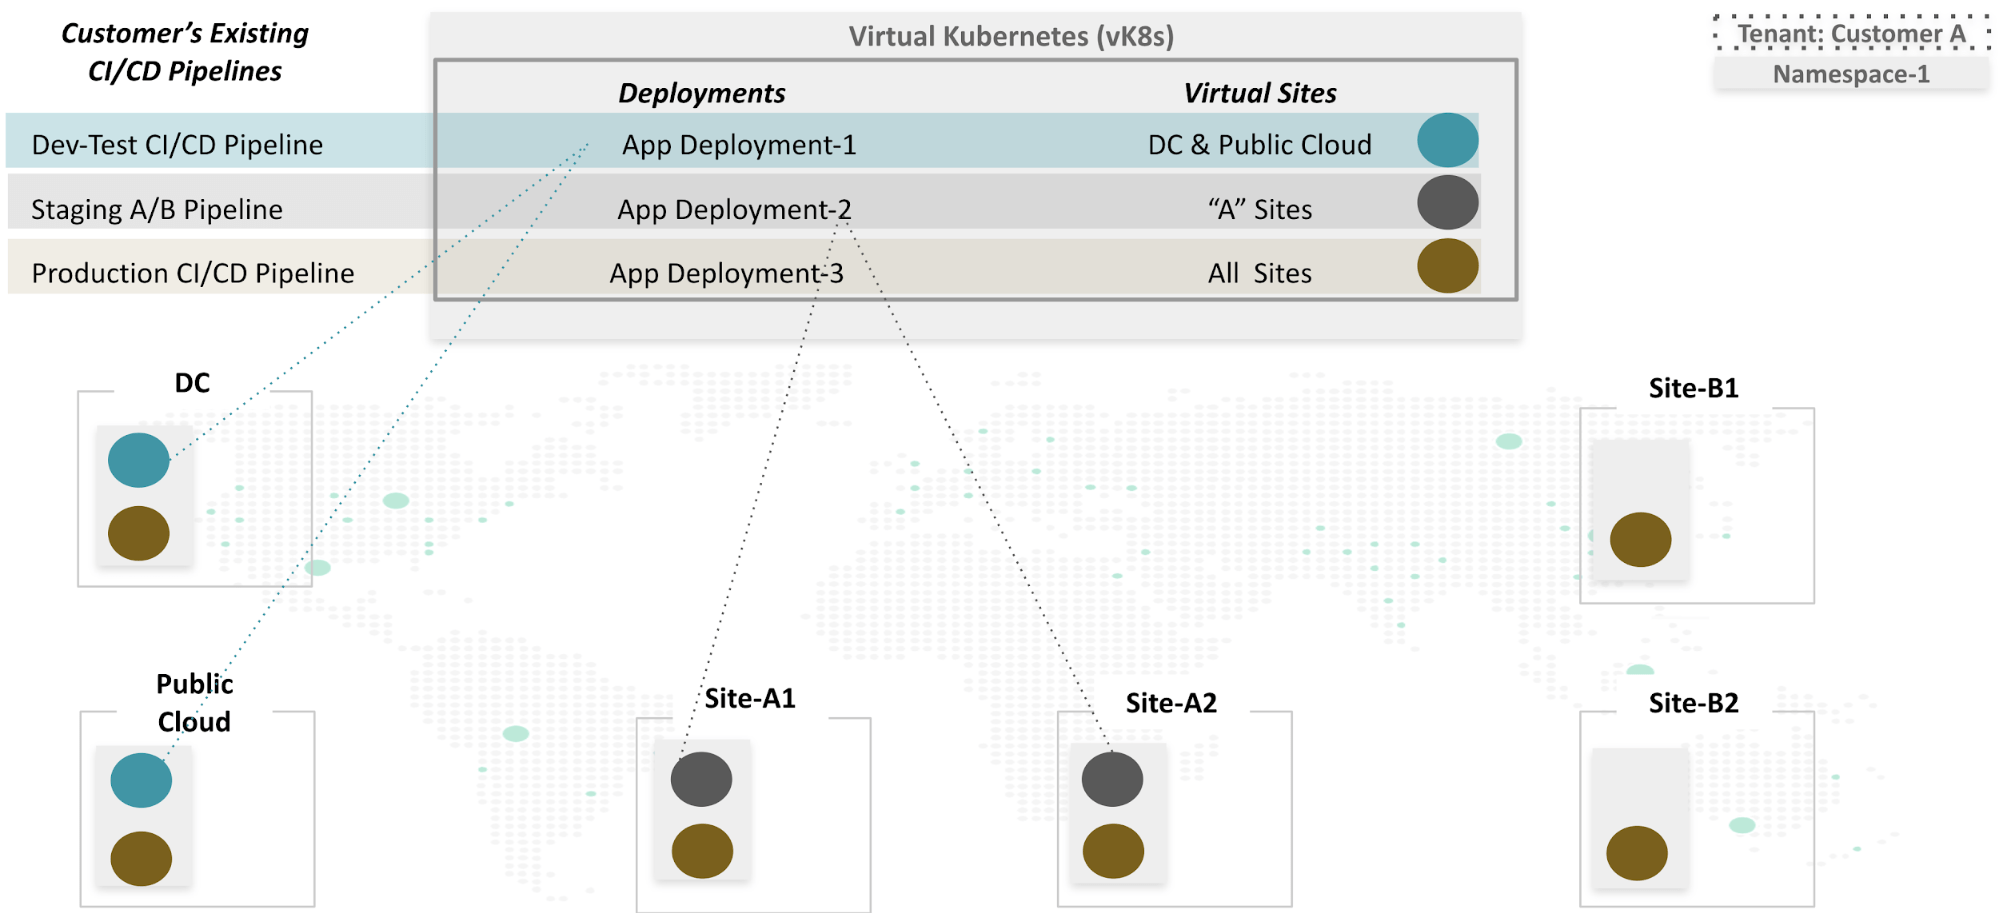
Task: Select the Production CI/CD Pipeline row
Action: pyautogui.click(x=192, y=271)
